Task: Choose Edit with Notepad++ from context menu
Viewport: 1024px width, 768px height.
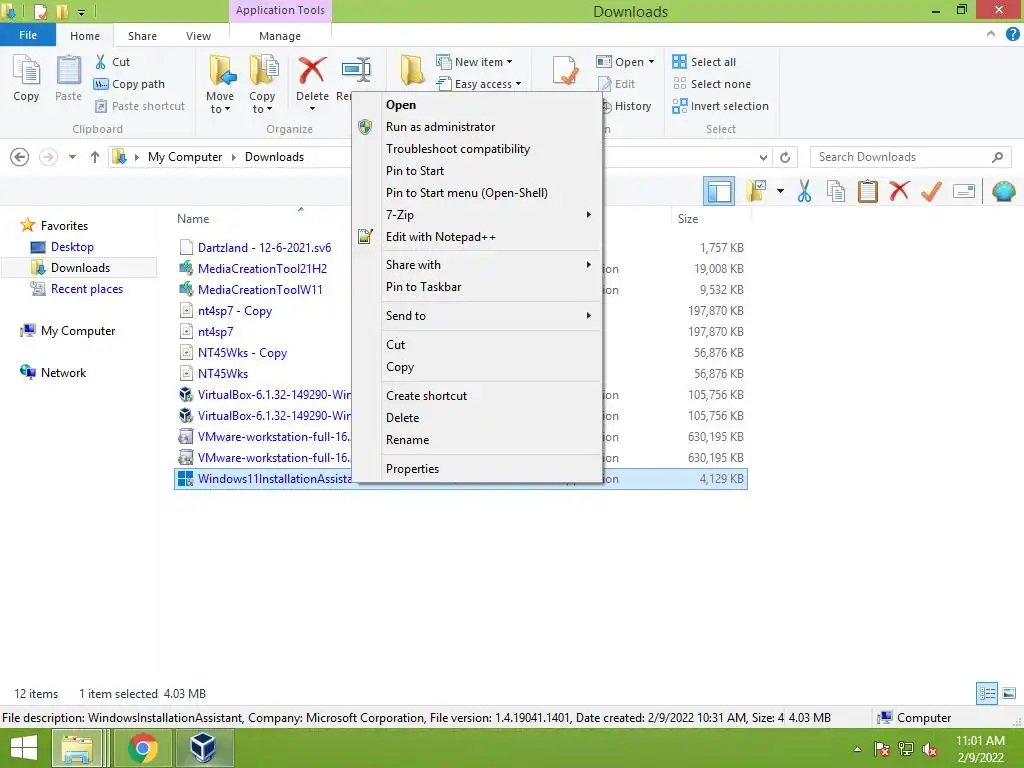Action: point(477,237)
